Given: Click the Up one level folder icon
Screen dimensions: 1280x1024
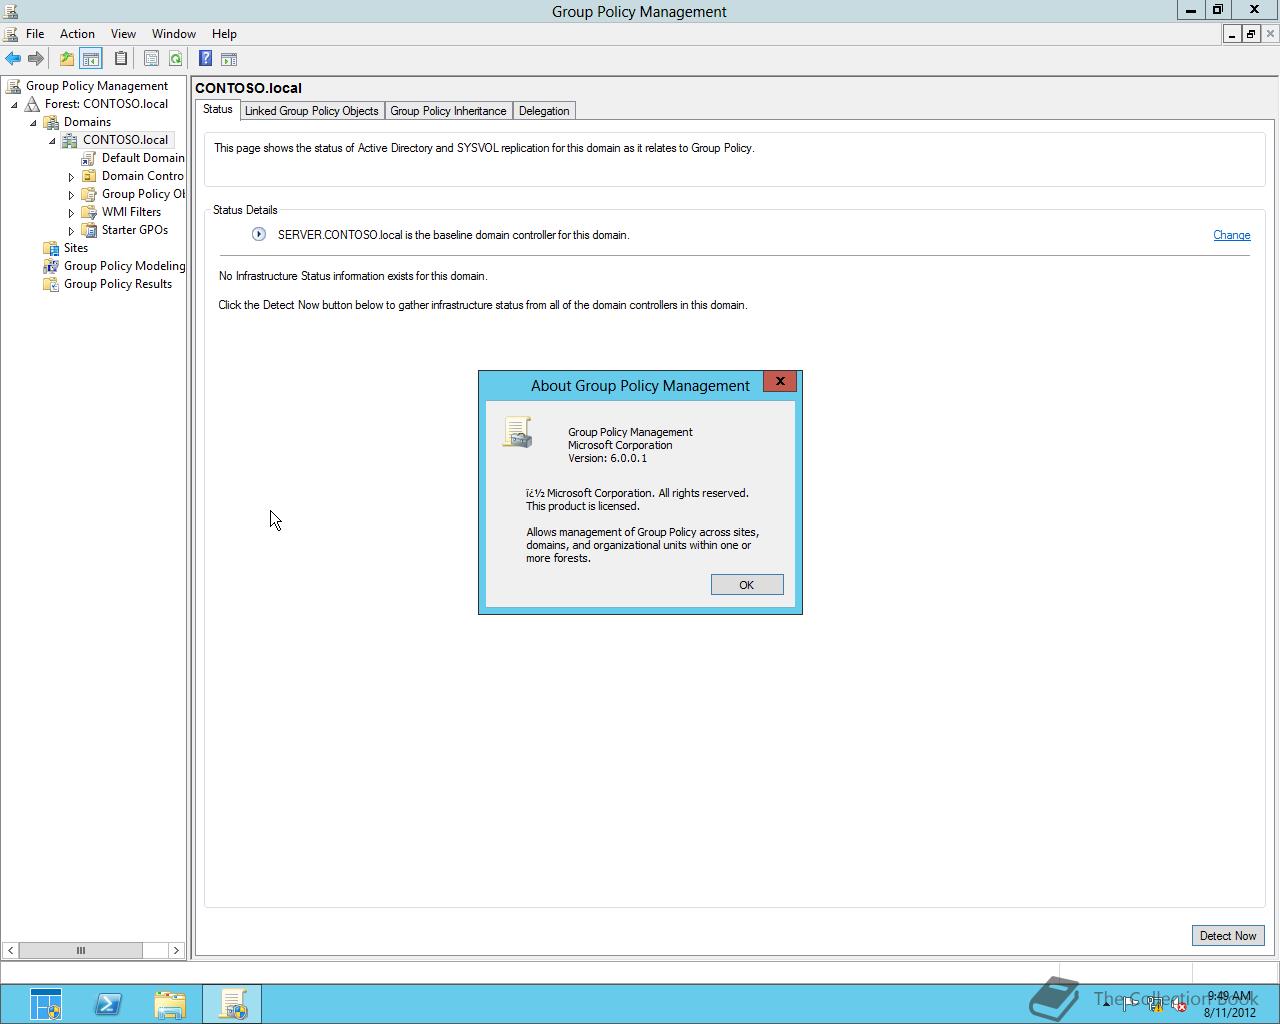Looking at the screenshot, I should pyautogui.click(x=66, y=59).
